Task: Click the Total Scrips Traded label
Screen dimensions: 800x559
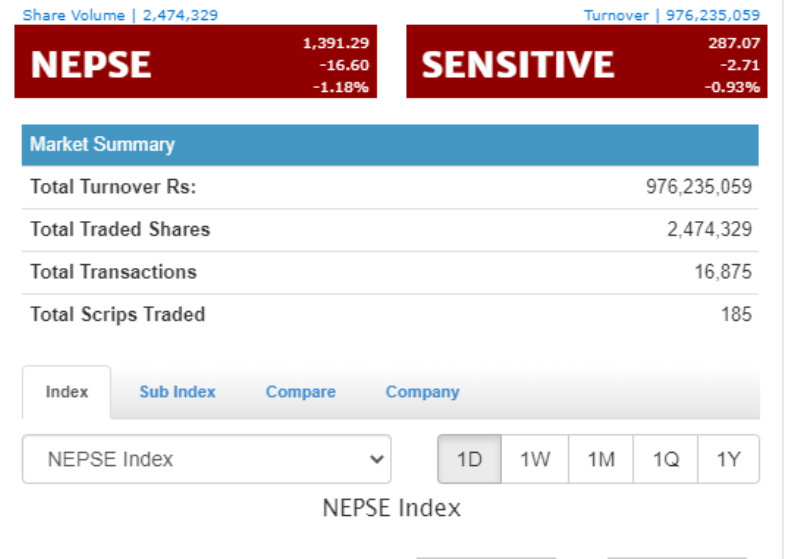Action: [x=117, y=314]
